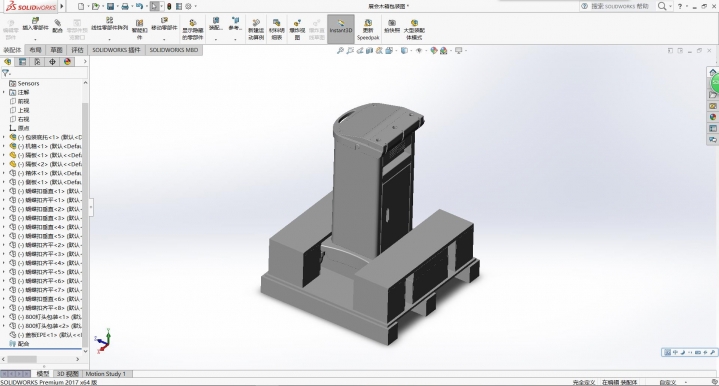Expand the 机箱<1> component in the tree
Viewport: 719px width, 386px height.
[x=4, y=146]
